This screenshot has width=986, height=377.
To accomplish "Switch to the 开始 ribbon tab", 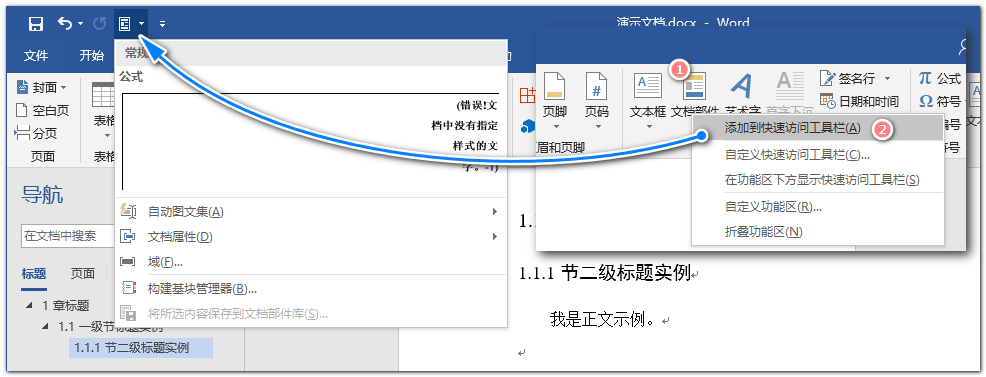I will click(91, 55).
